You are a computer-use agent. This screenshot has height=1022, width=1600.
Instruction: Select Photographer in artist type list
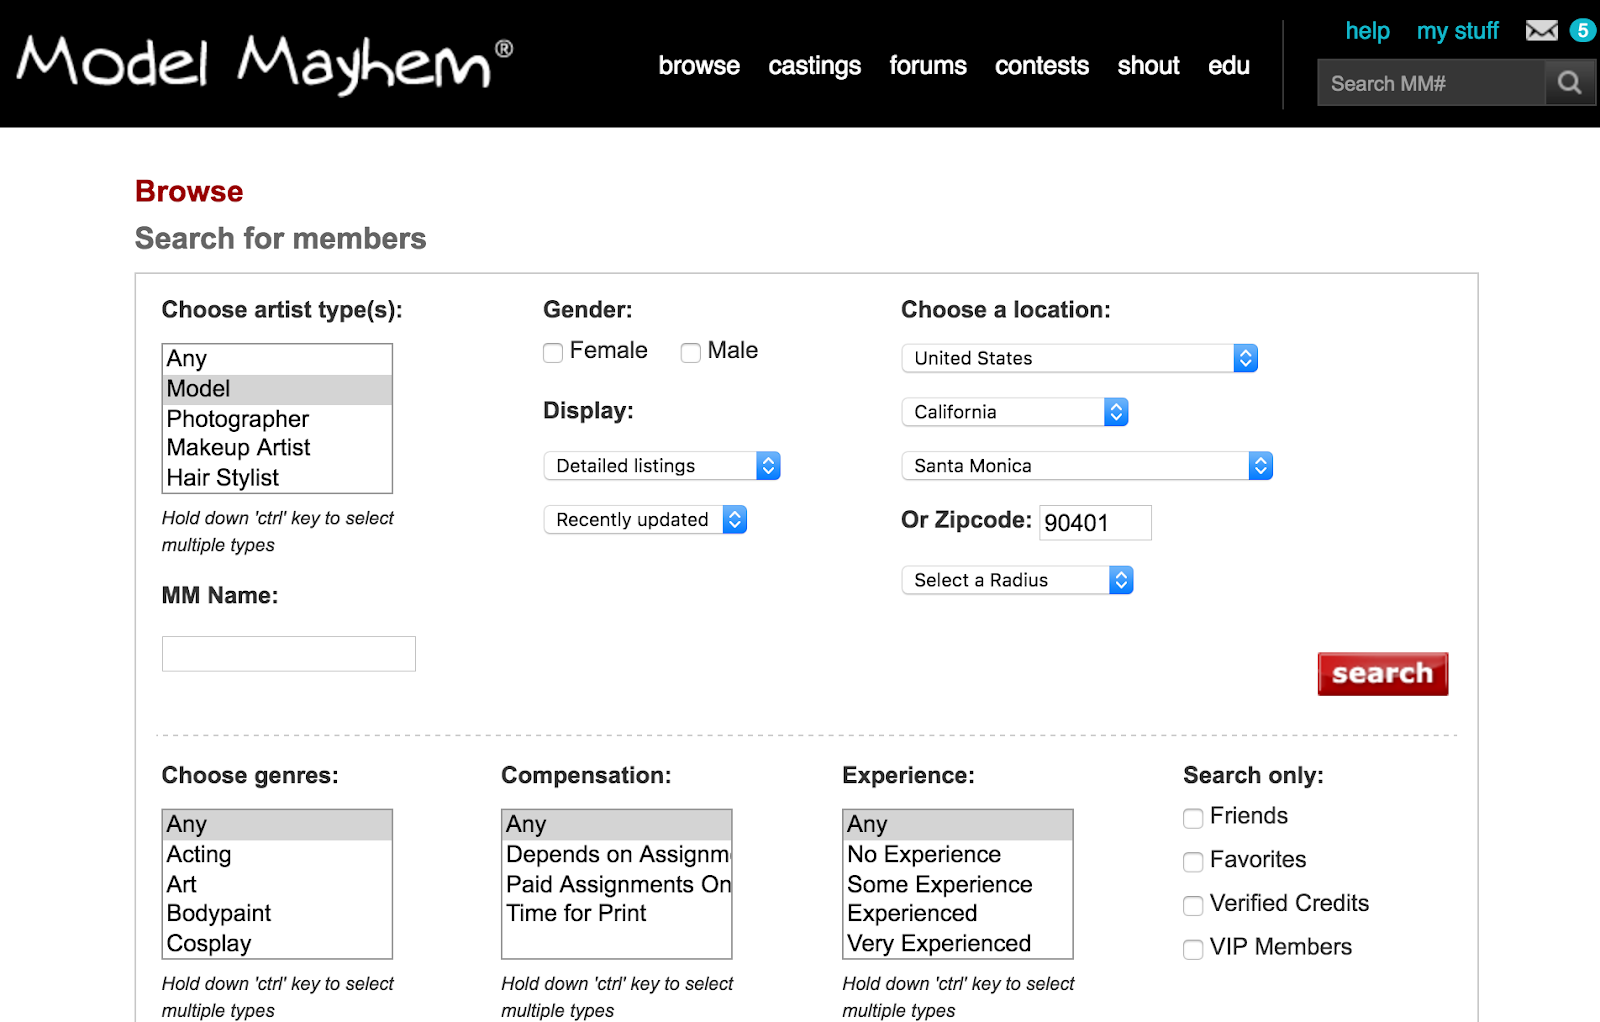click(x=277, y=419)
